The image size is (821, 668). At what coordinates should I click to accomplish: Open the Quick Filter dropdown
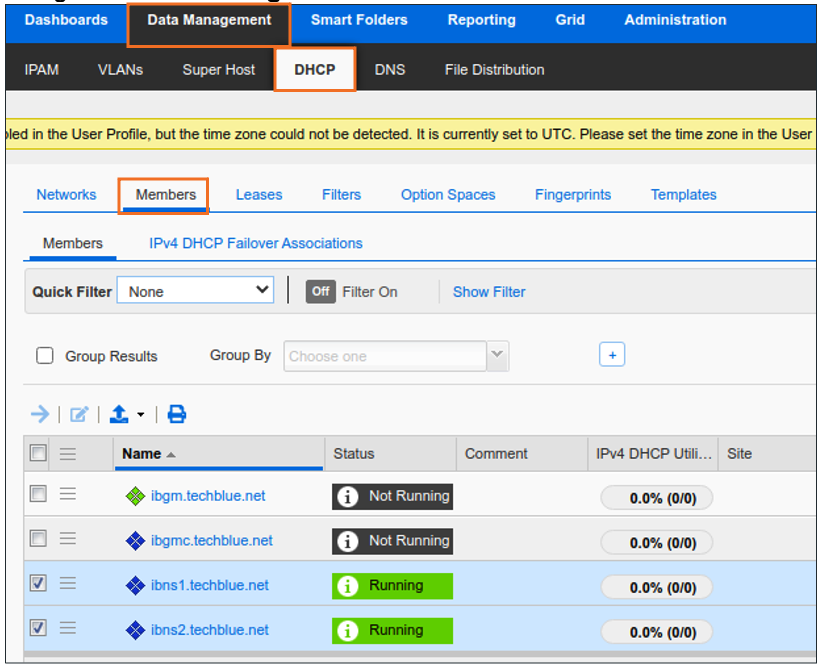tap(195, 291)
